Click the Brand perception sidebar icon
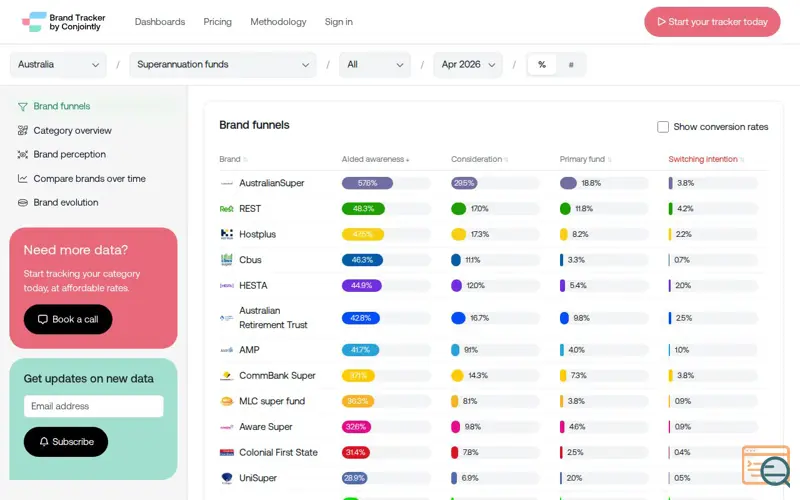The image size is (800, 500). point(22,155)
